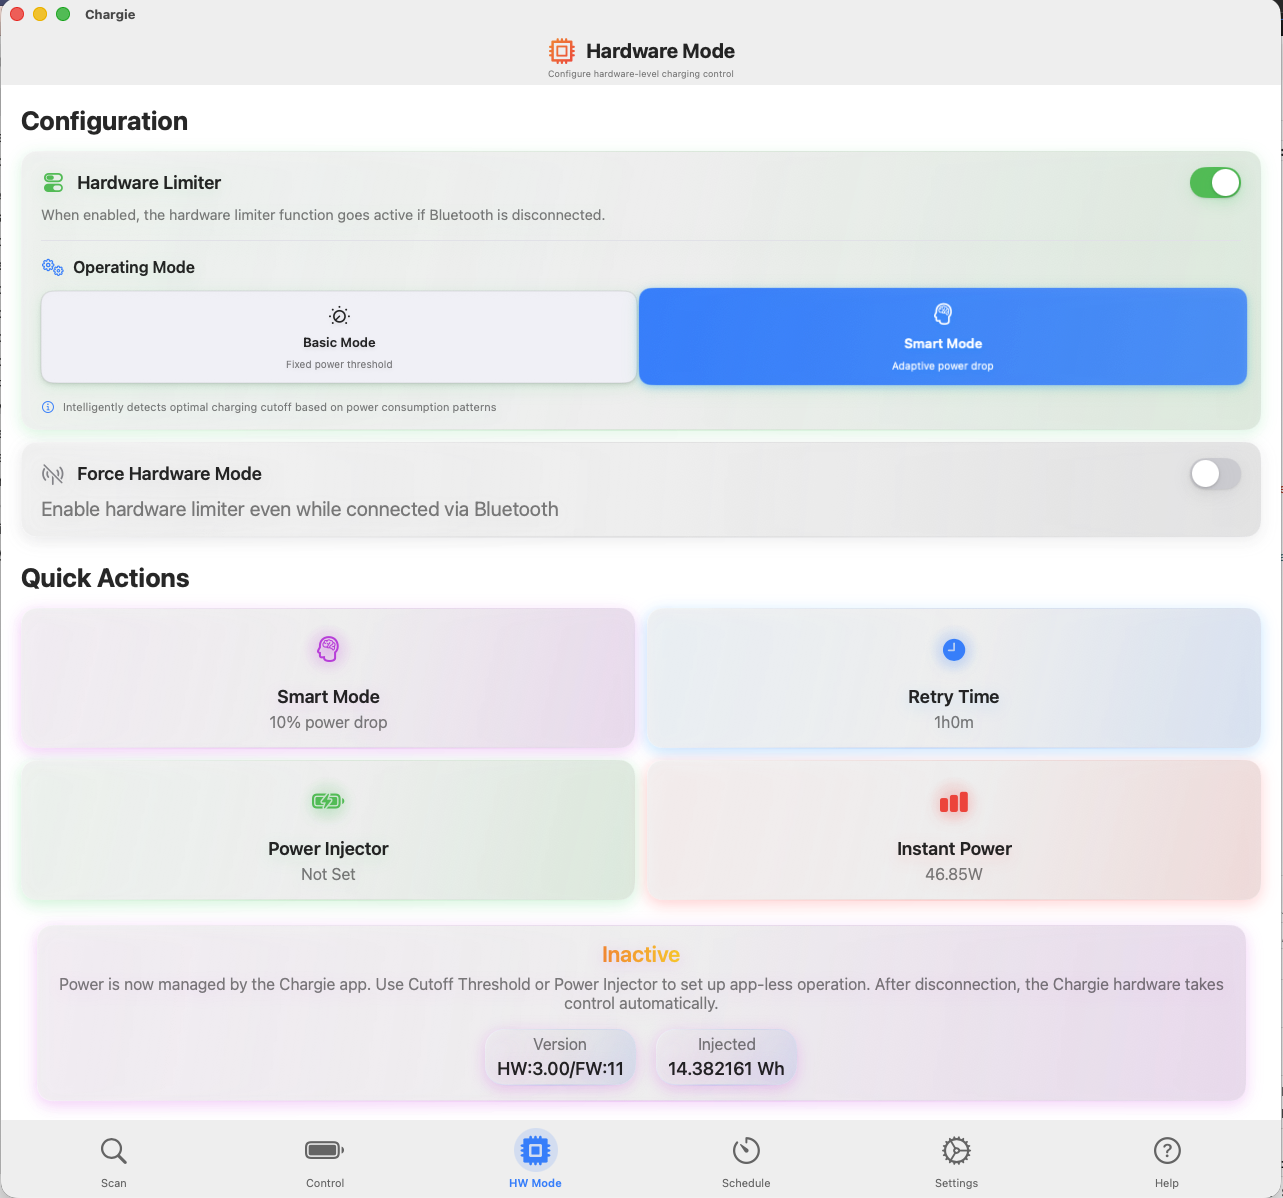Viewport: 1283px width, 1198px height.
Task: Click the Scan magnifying glass icon
Action: (x=113, y=1152)
